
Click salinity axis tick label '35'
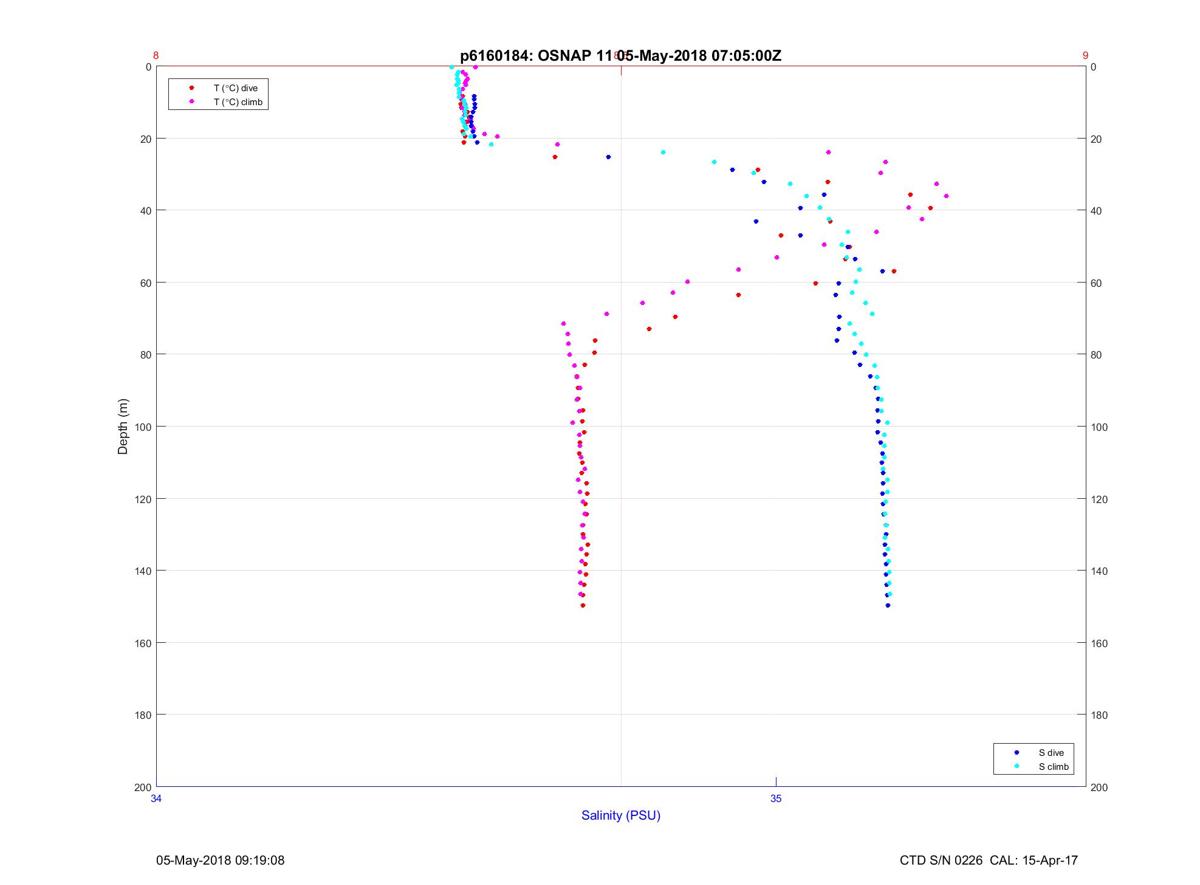pos(776,798)
